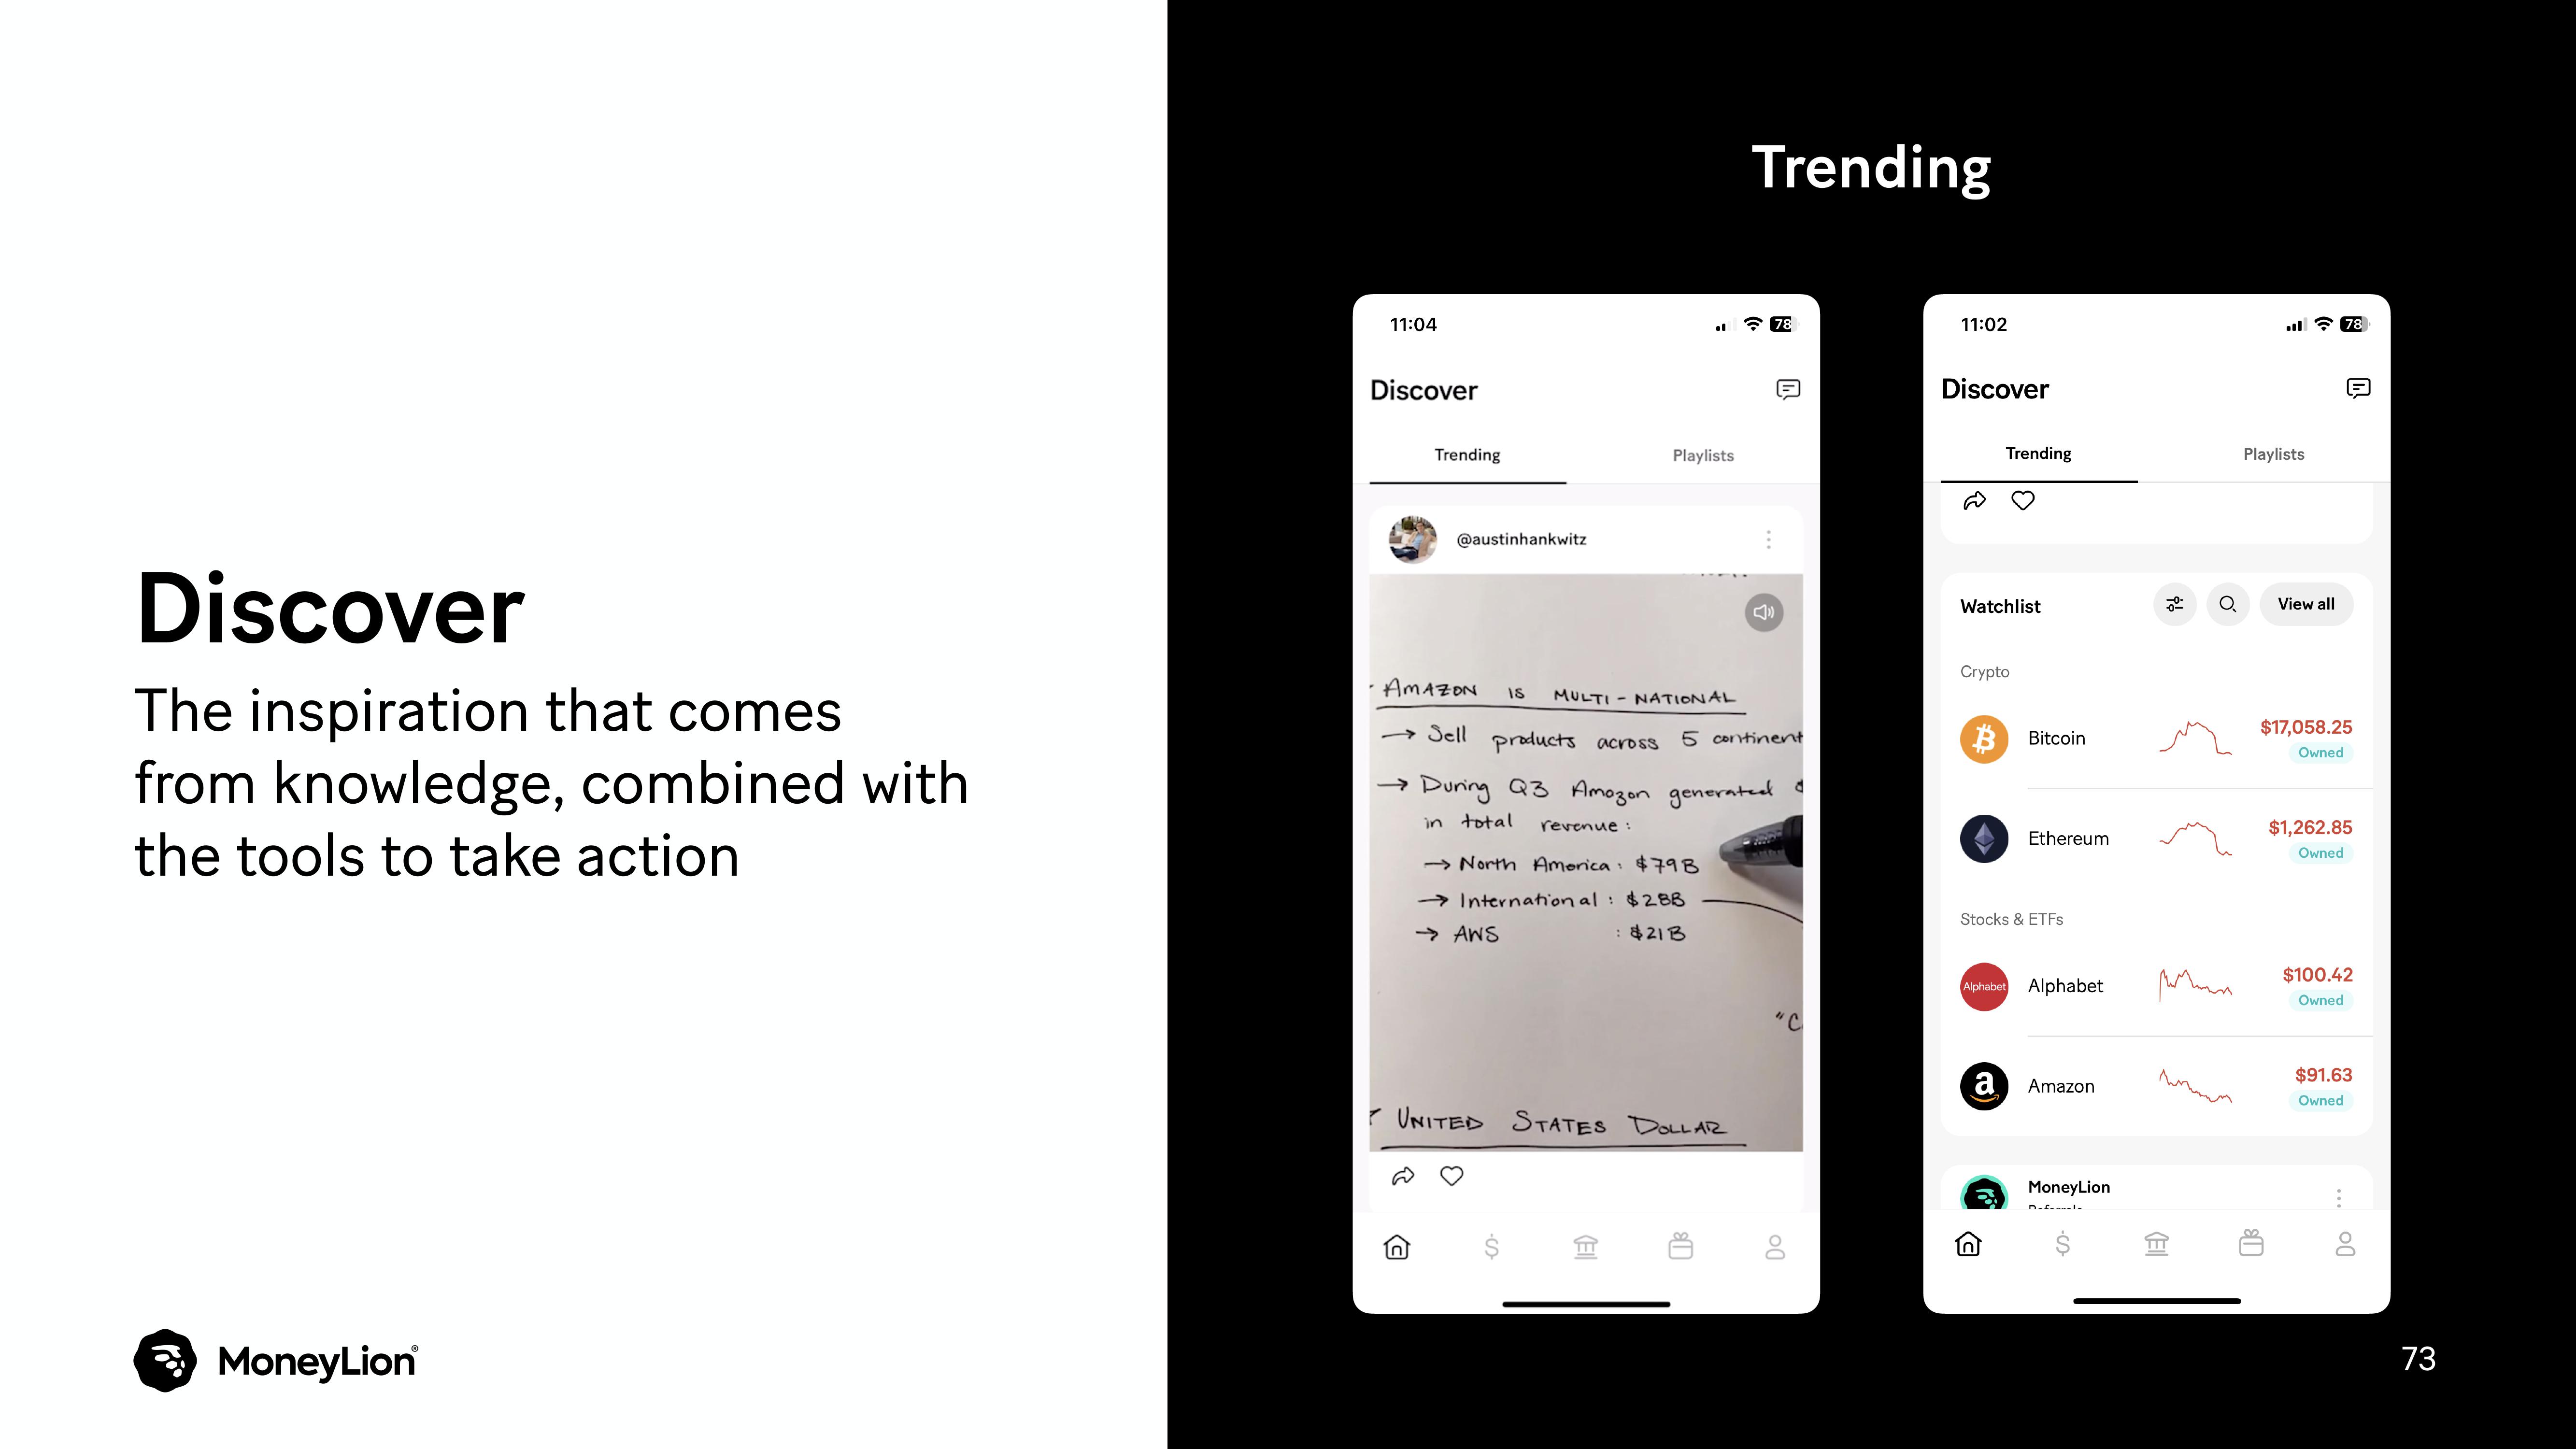Image resolution: width=2576 pixels, height=1449 pixels.
Task: Select the Trending tab on left phone
Action: 1466,455
